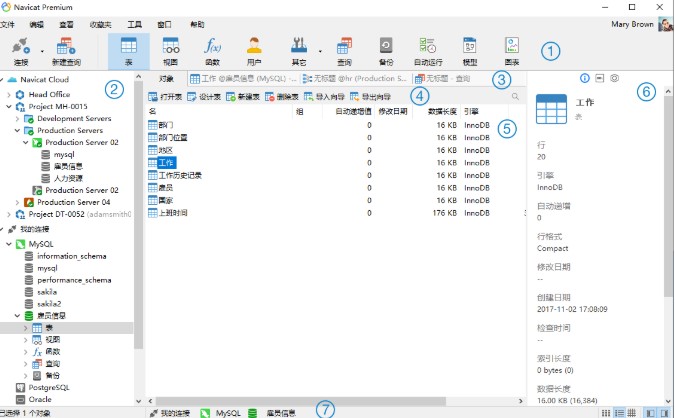Toggle the right information pane visibility
This screenshot has height=418, width=675.
point(664,412)
